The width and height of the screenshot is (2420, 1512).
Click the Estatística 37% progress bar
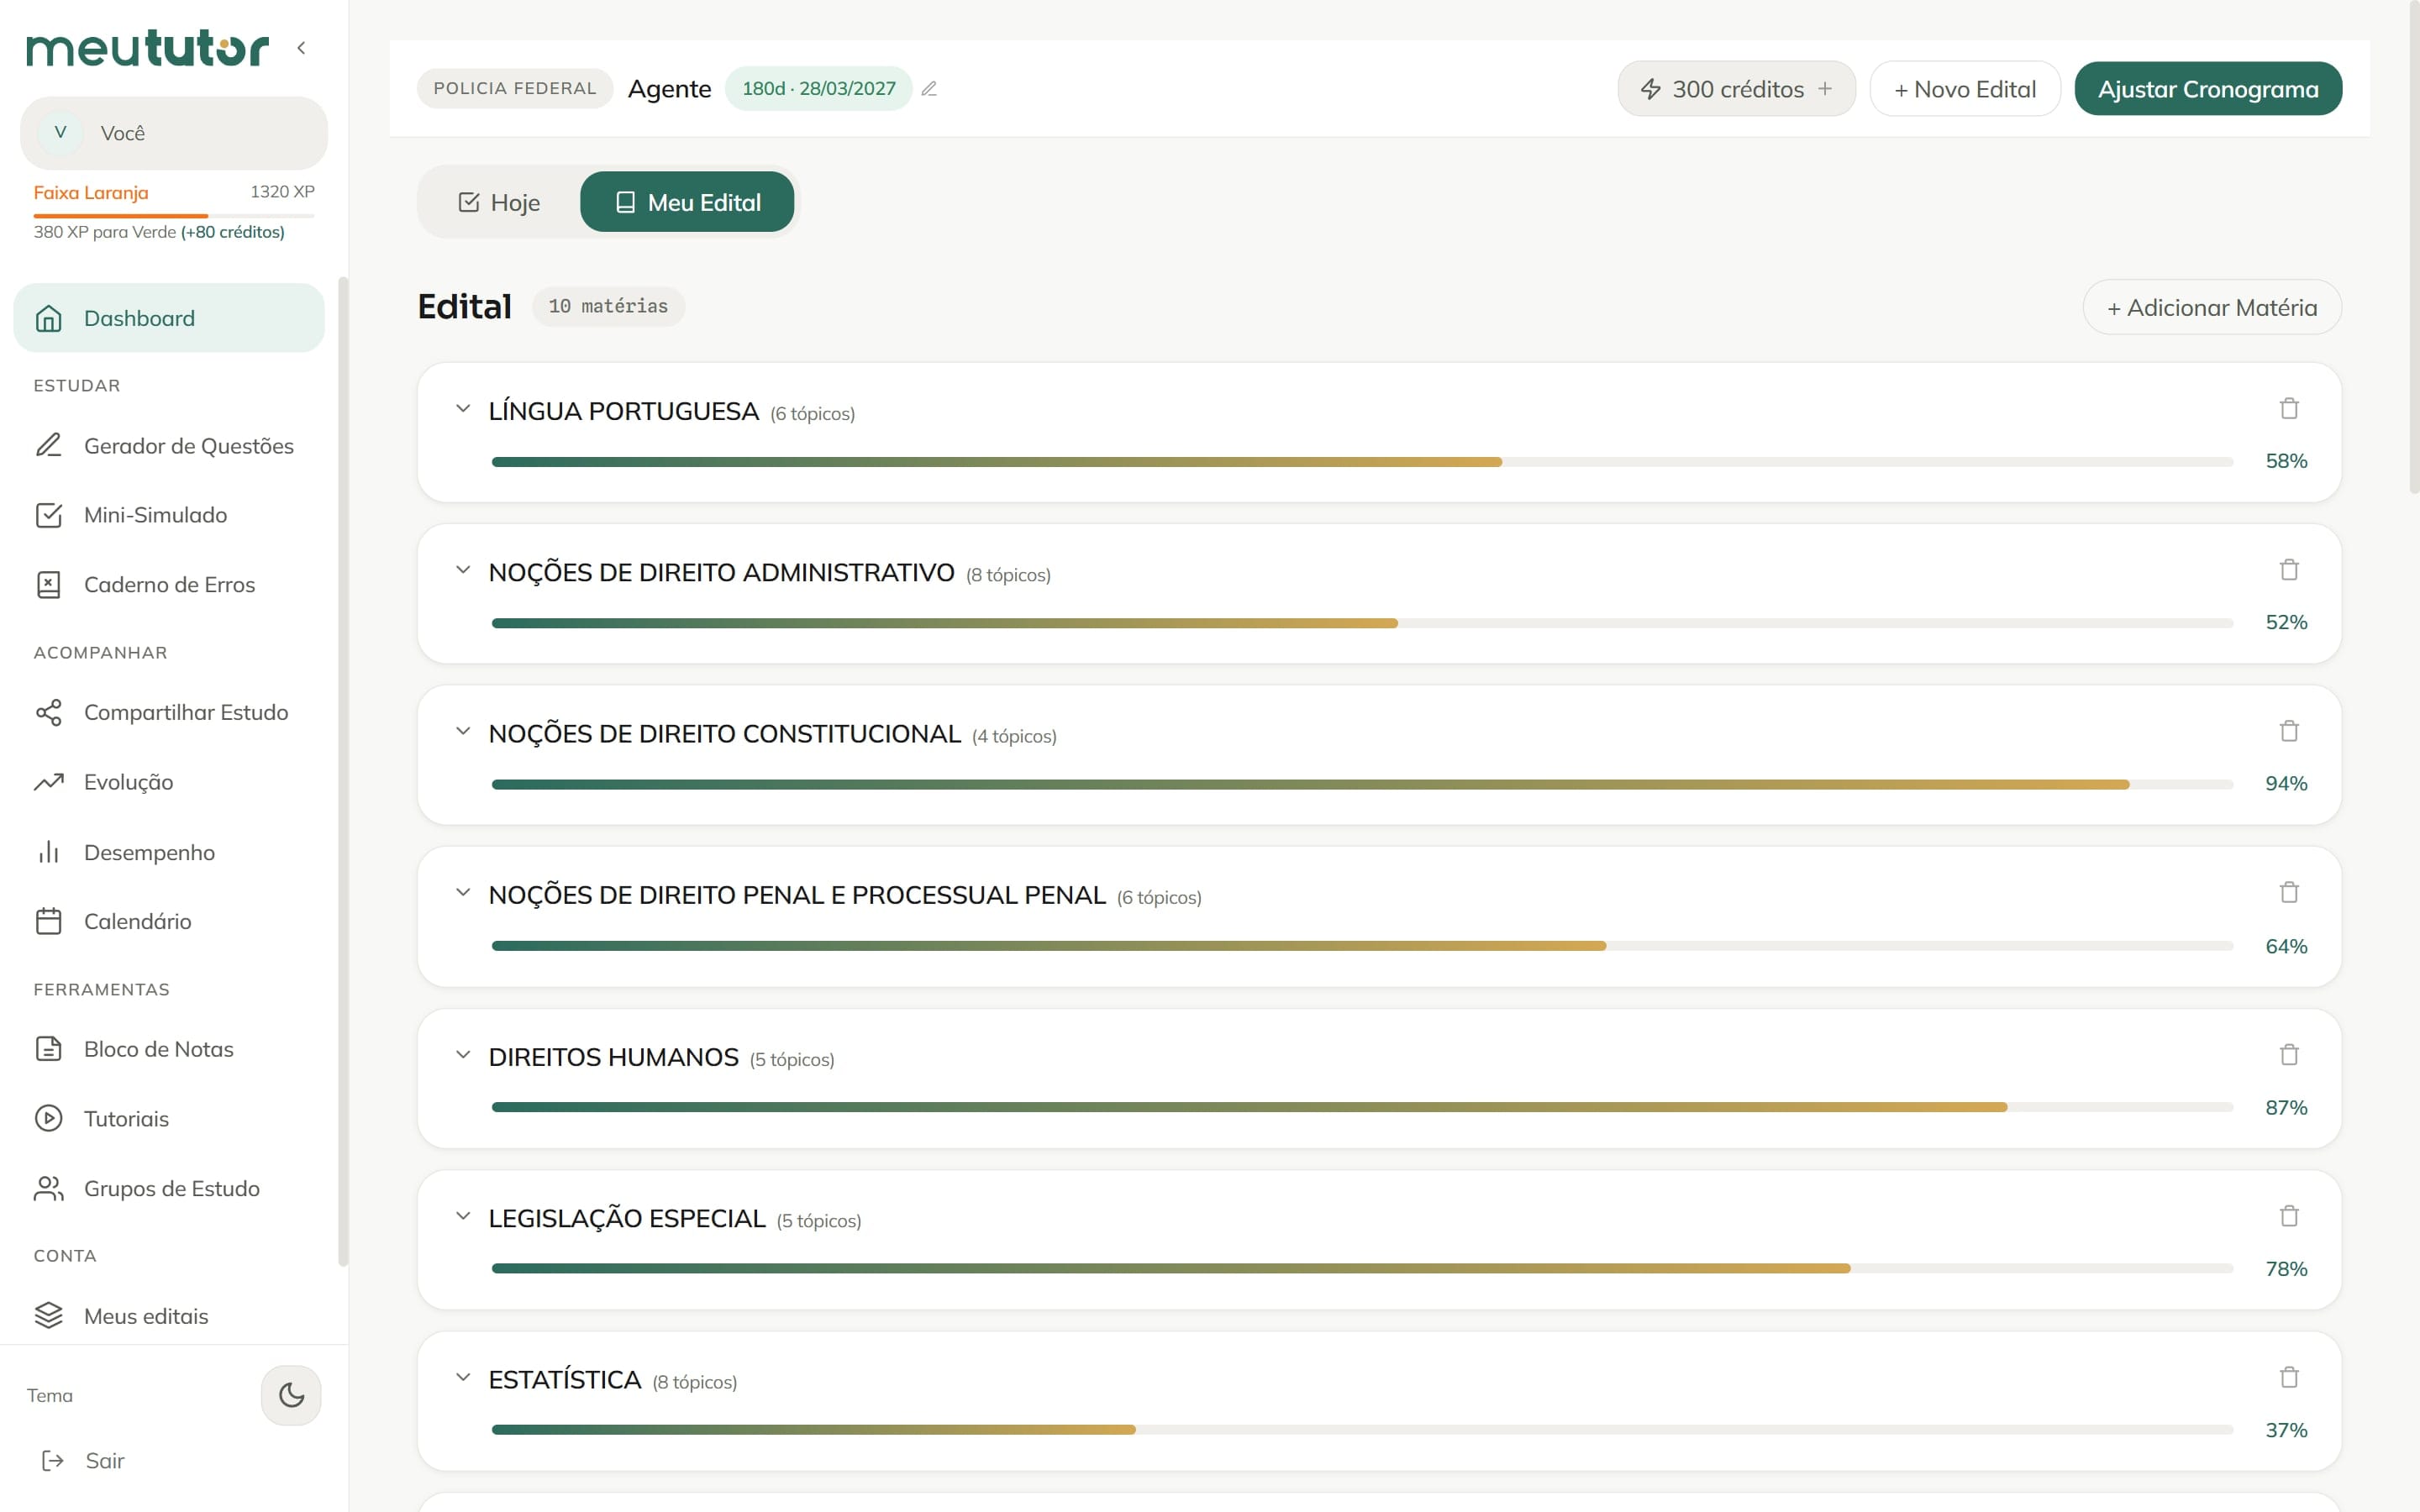tap(1362, 1430)
